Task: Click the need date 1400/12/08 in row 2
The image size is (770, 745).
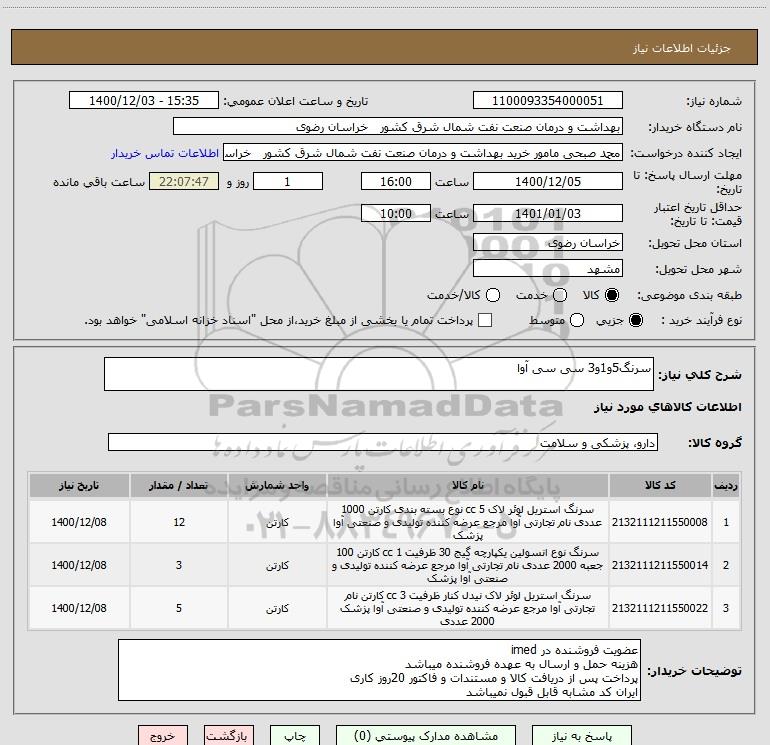Action: pyautogui.click(x=79, y=565)
